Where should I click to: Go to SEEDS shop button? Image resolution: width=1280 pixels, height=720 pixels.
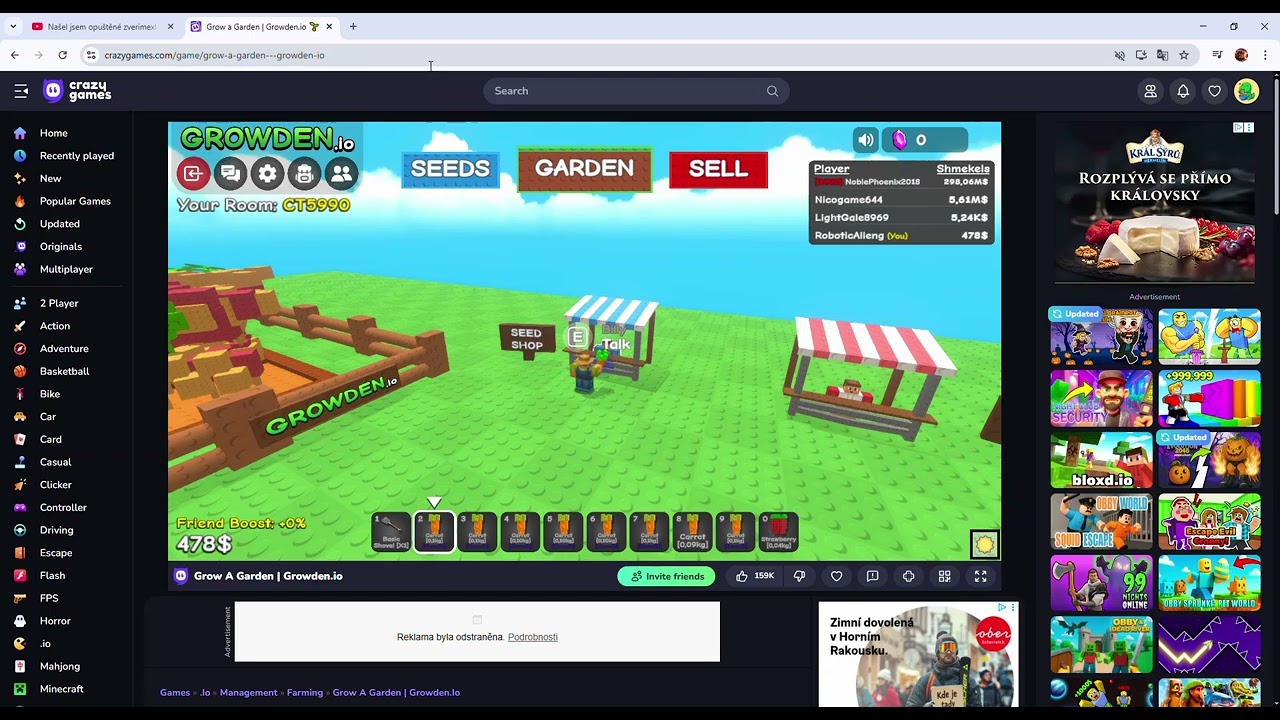[x=451, y=169]
